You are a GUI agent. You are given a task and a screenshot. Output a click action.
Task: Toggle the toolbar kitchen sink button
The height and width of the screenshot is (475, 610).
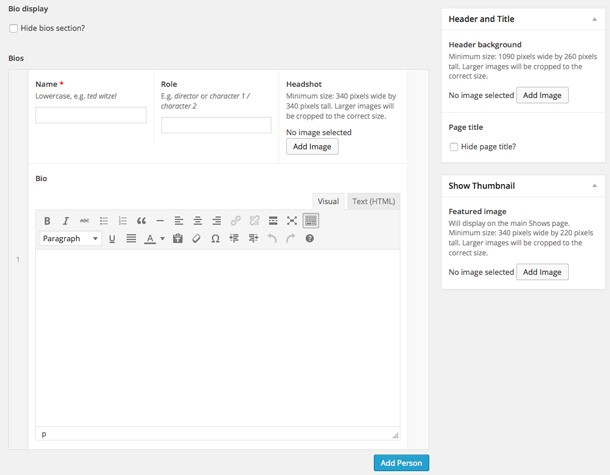coord(311,221)
